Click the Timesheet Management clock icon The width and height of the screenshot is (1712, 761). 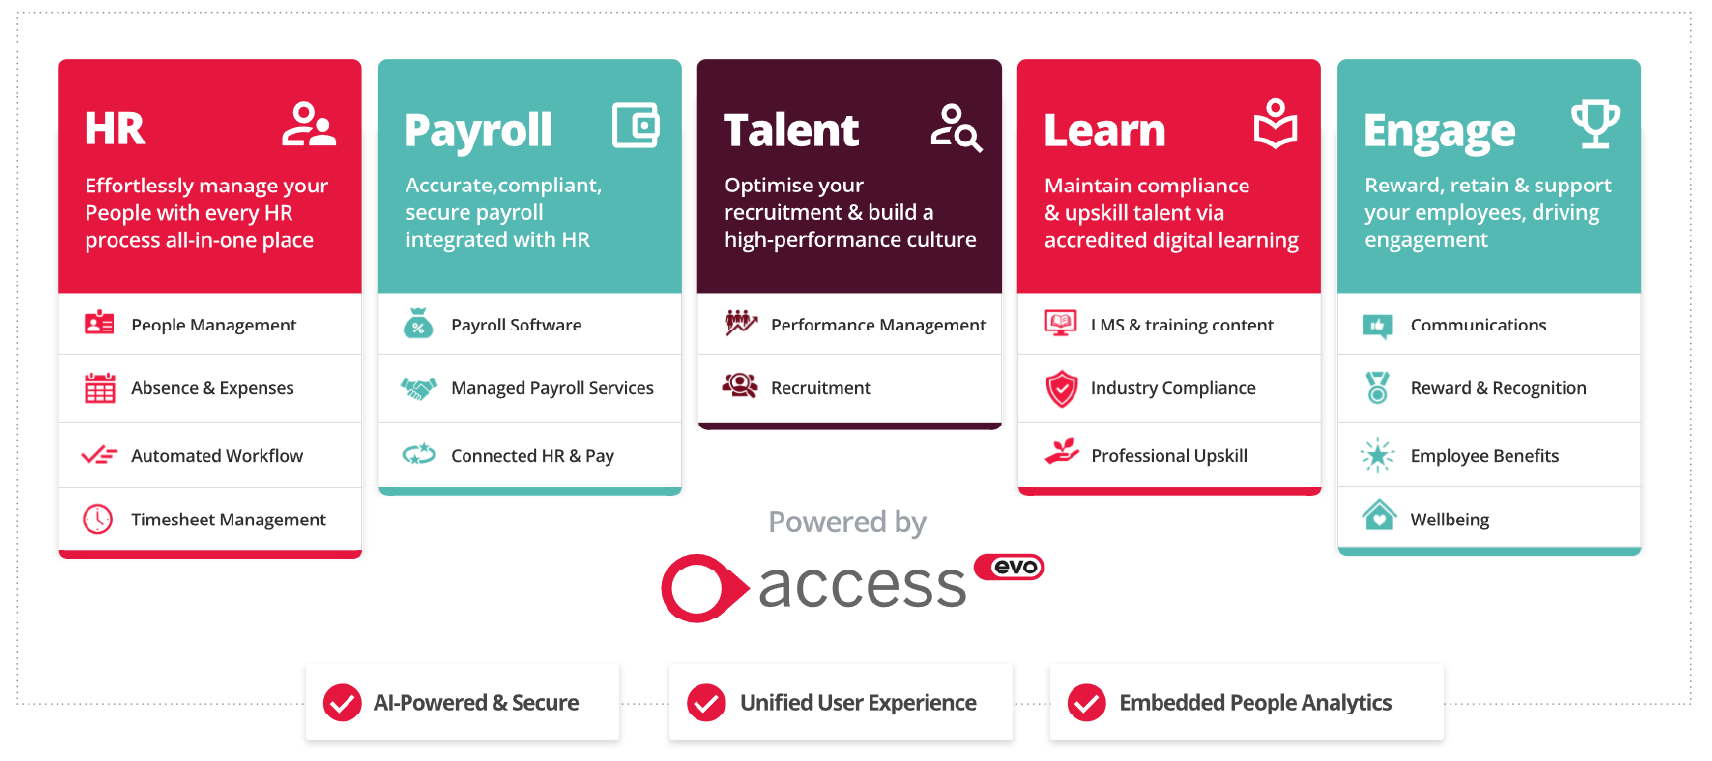point(98,519)
